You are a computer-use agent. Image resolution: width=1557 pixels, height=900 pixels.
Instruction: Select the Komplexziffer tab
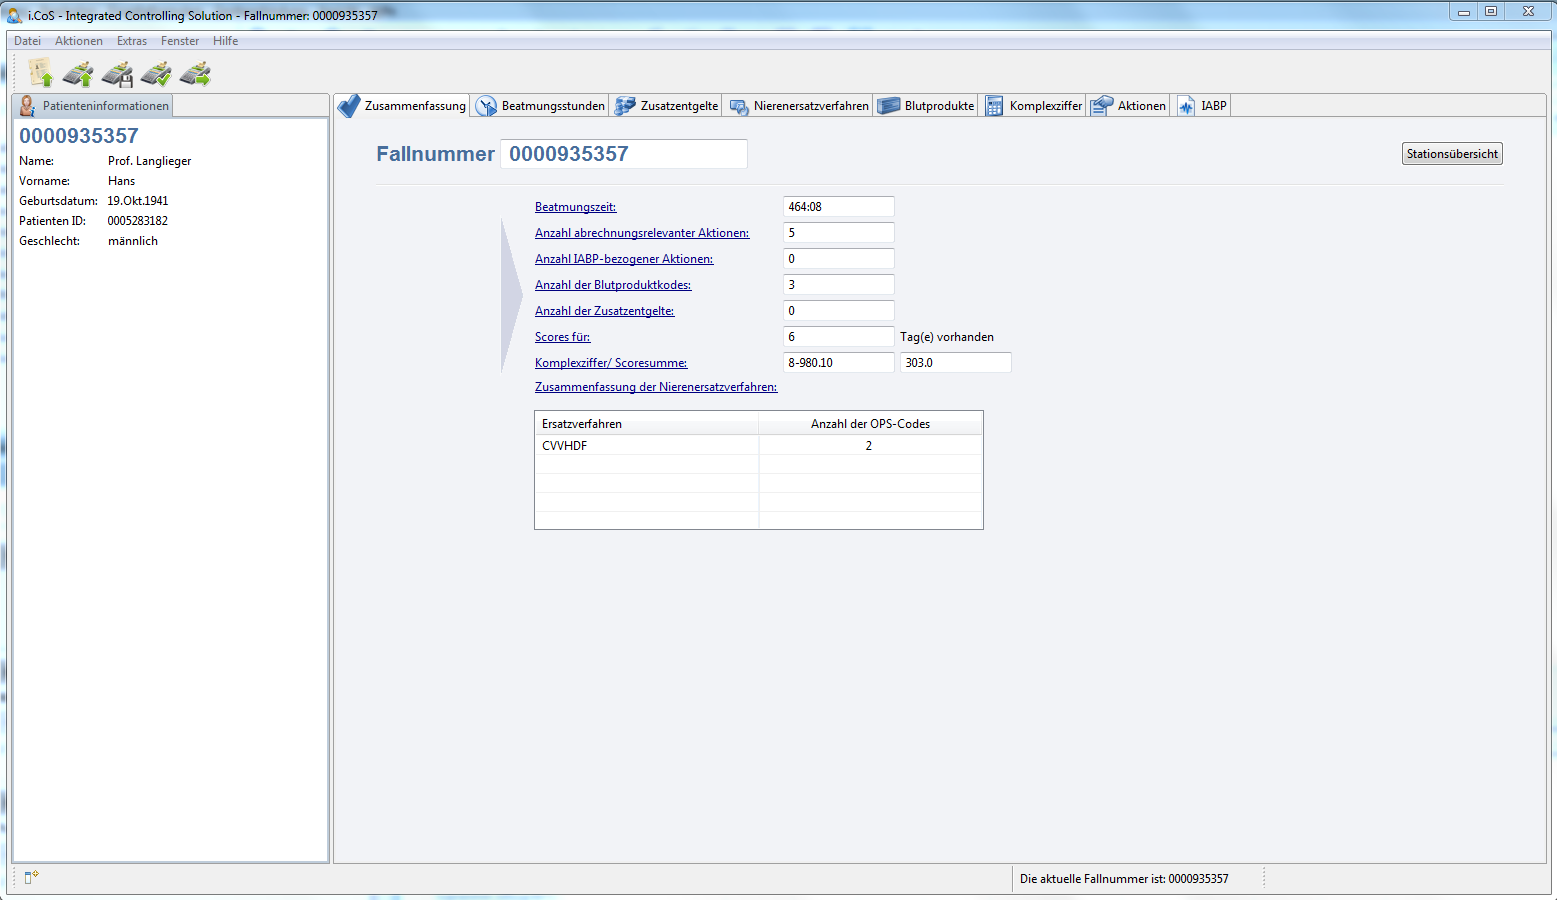tap(1034, 106)
